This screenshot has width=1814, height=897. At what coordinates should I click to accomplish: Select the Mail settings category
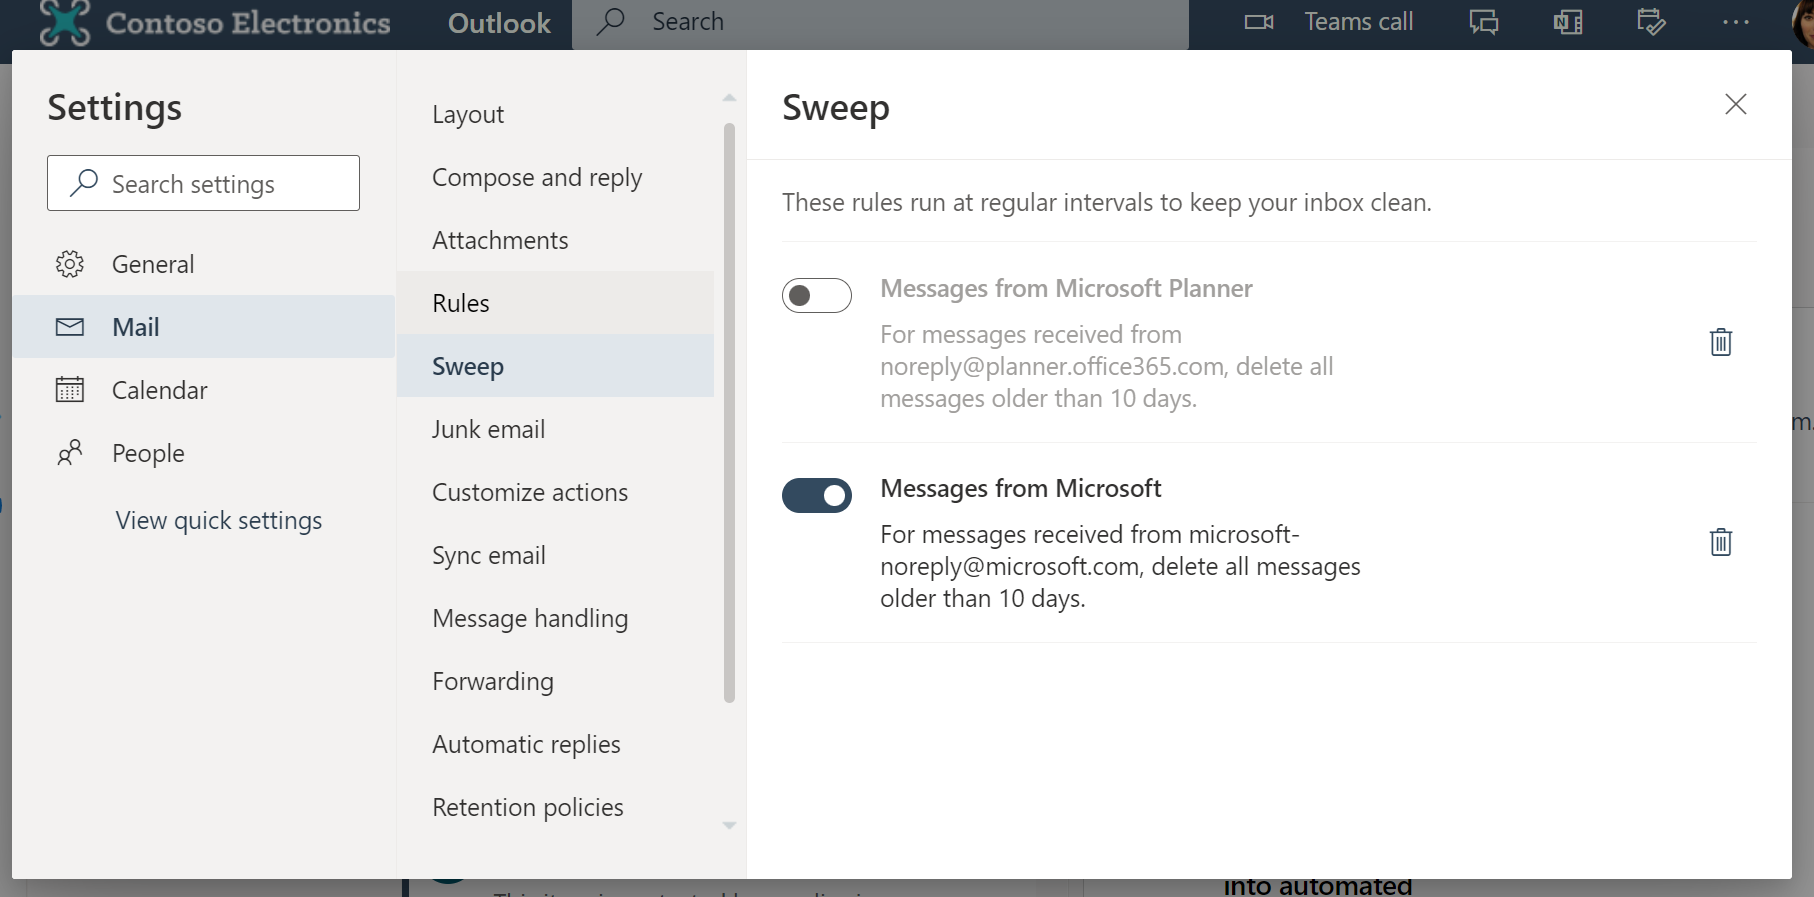204,327
